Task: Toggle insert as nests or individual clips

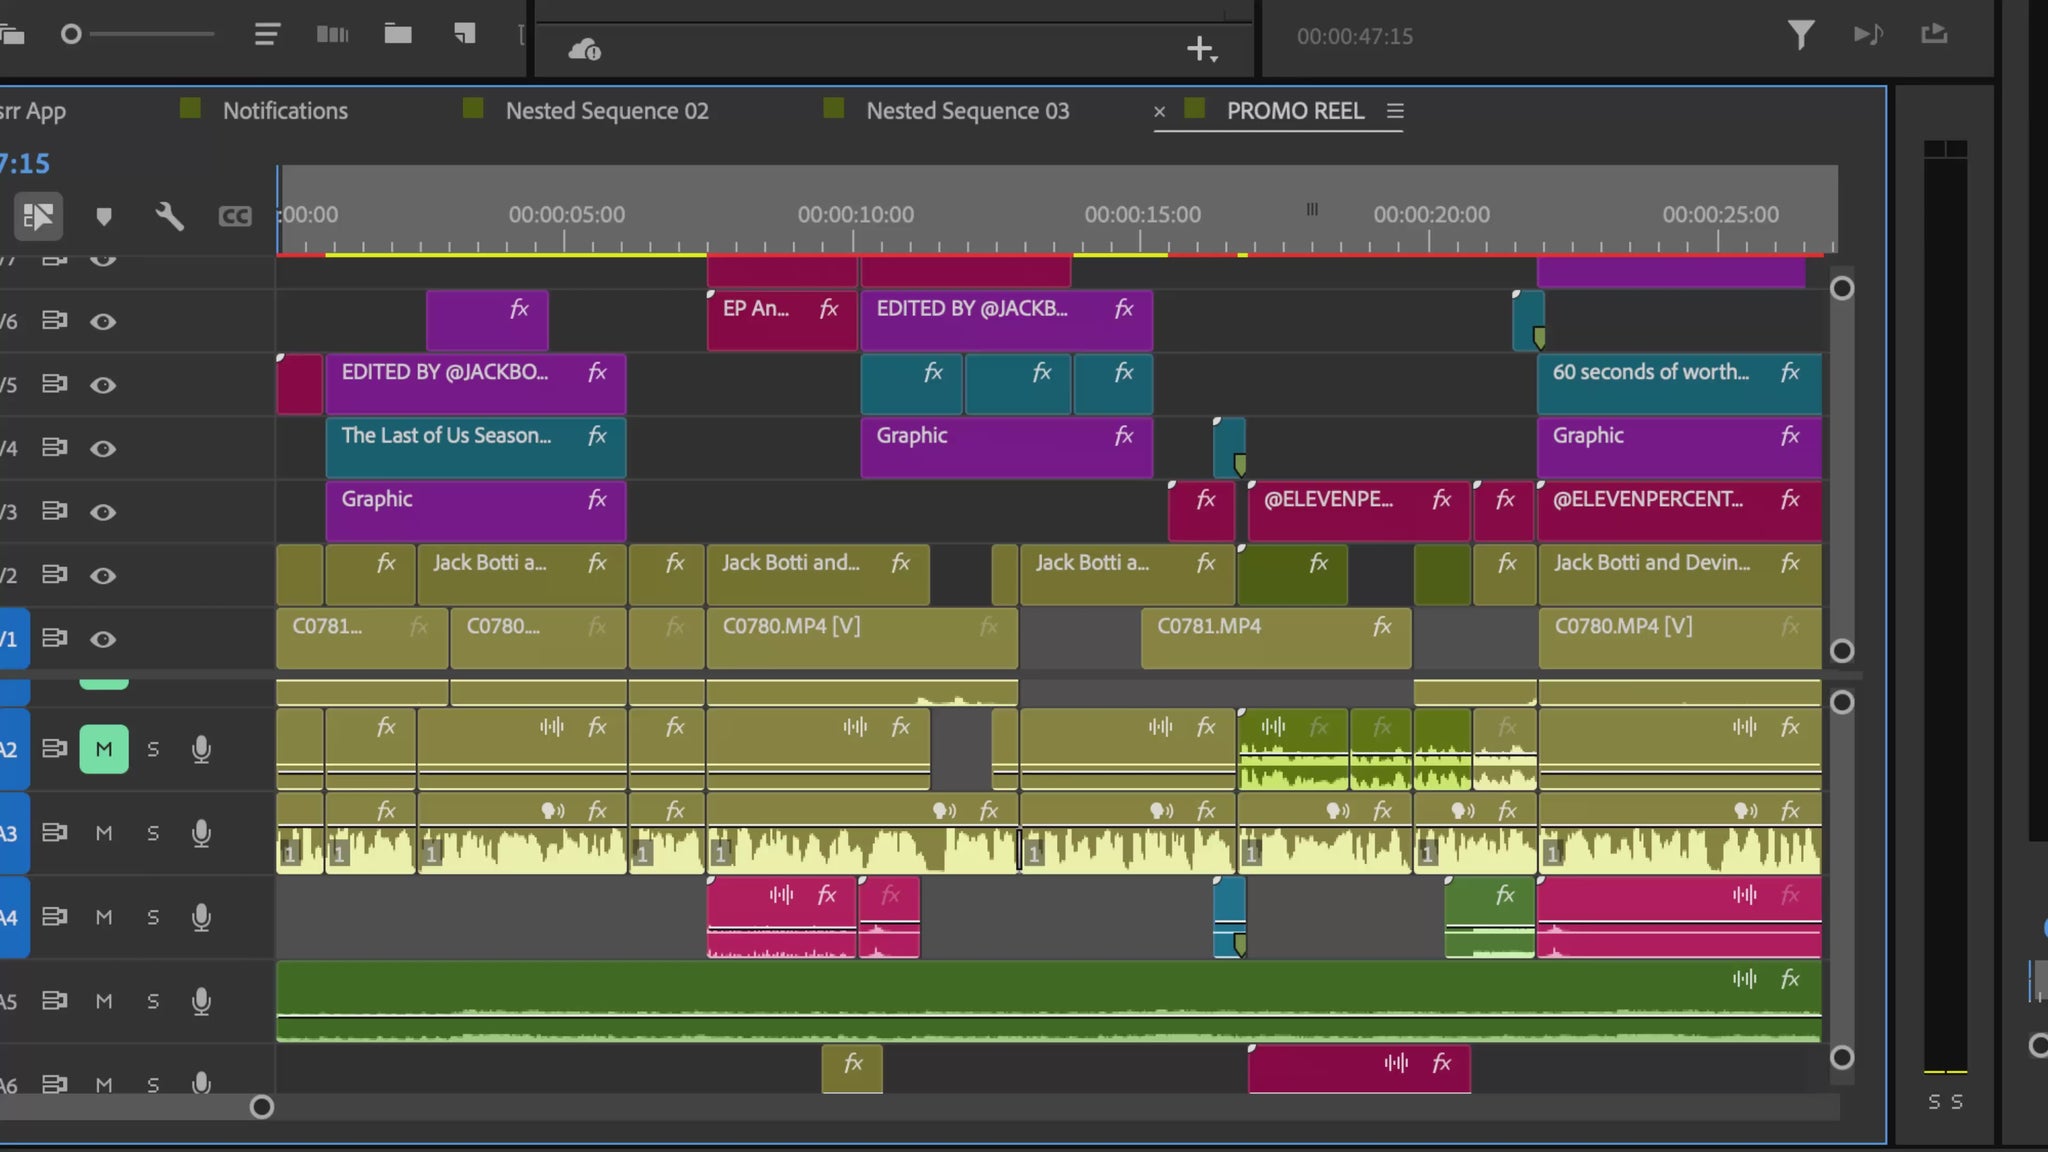Action: point(38,216)
